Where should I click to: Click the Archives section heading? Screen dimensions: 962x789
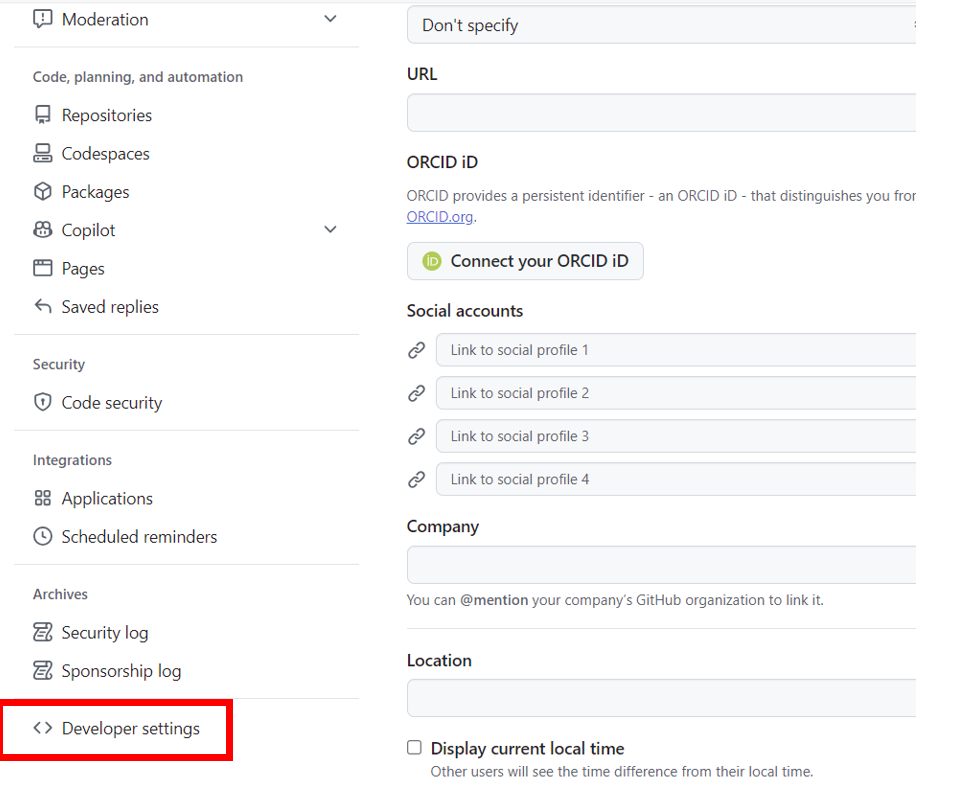[x=60, y=594]
